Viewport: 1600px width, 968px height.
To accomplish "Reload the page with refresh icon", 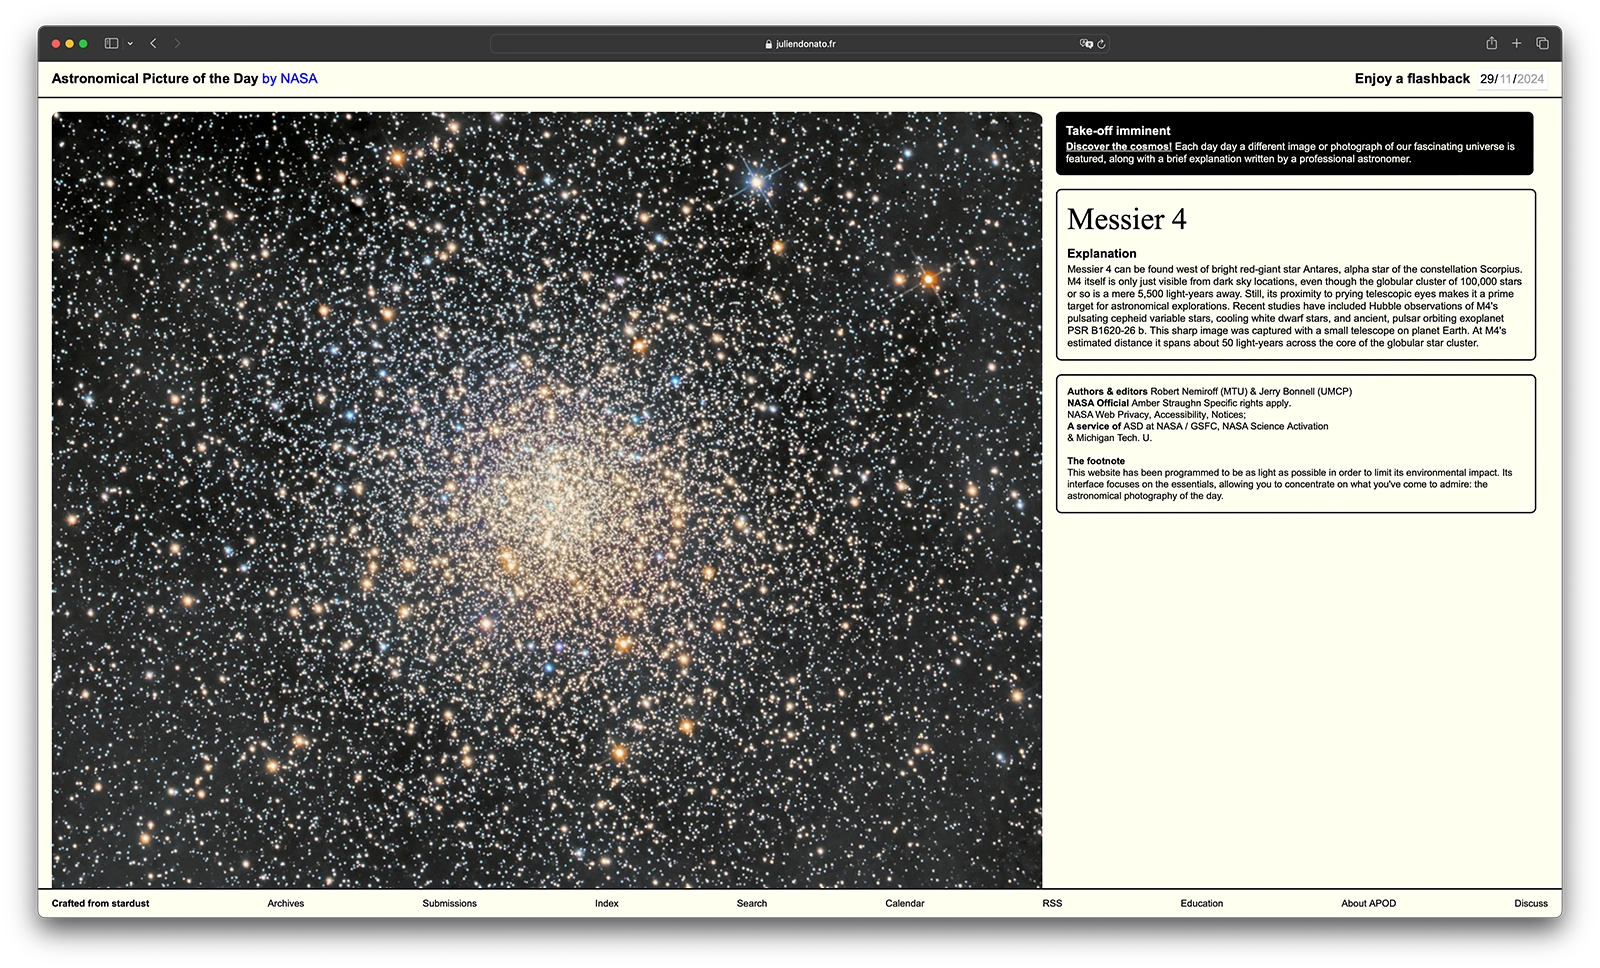I will click(1101, 44).
